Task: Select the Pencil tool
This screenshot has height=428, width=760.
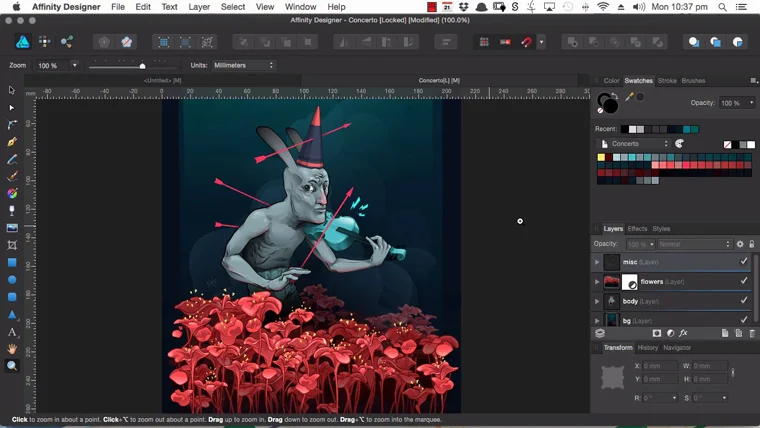Action: point(12,159)
